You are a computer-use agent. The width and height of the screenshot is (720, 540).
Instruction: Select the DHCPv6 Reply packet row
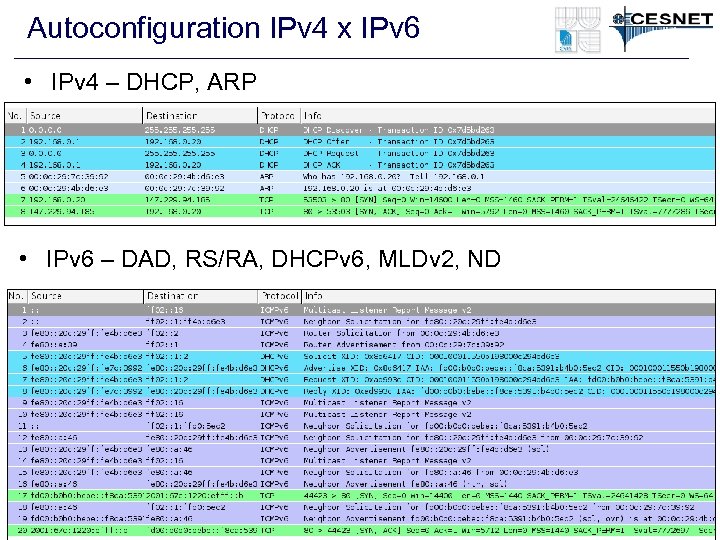click(x=361, y=391)
